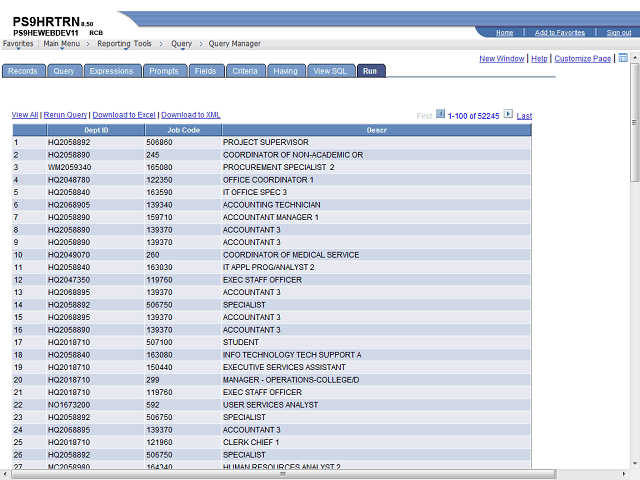The width and height of the screenshot is (640, 480).
Task: Select the IT OFFICE SPEC 3 cell
Action: point(376,192)
